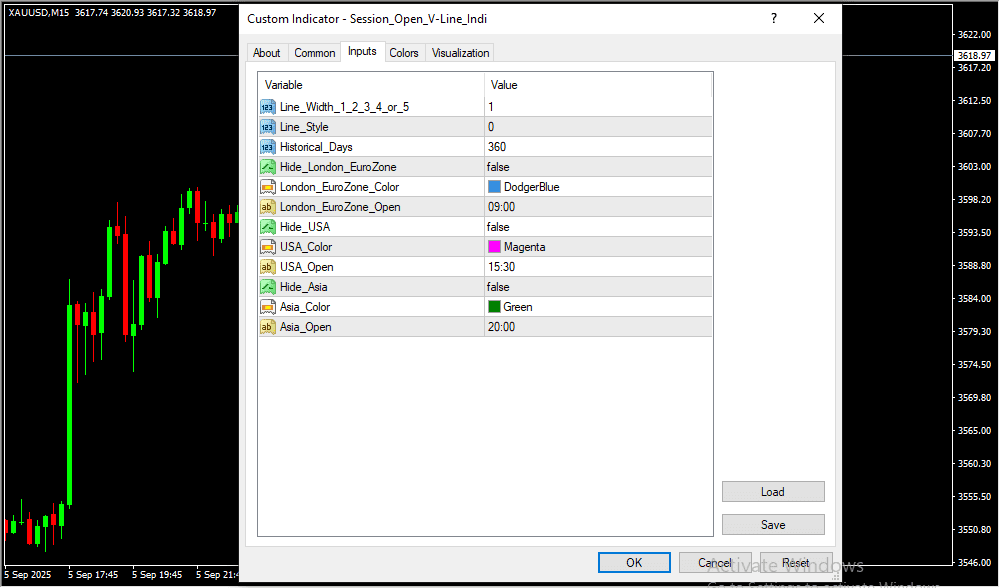Click the London_EuroZone_Open string icon
Image resolution: width=1000 pixels, height=588 pixels.
(268, 207)
